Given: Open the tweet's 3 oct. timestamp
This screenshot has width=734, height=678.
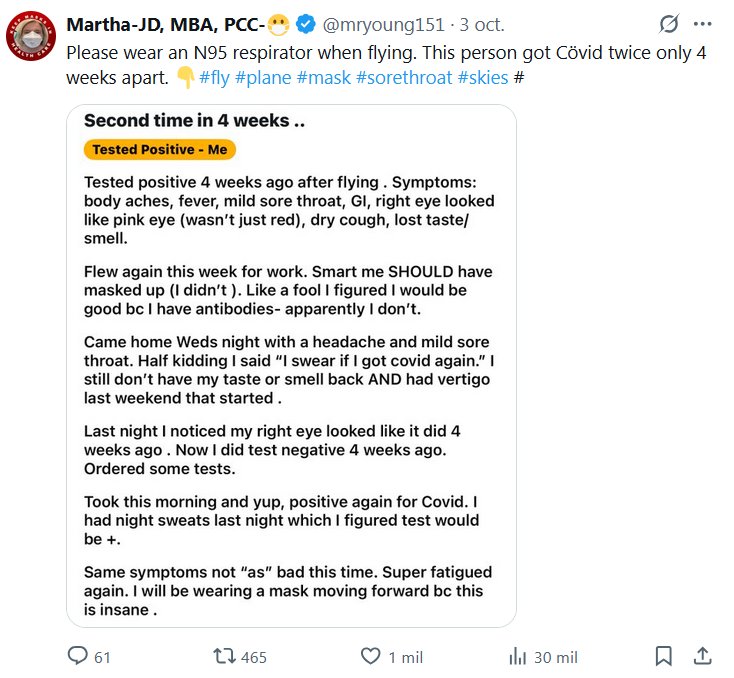Looking at the screenshot, I should [x=481, y=24].
